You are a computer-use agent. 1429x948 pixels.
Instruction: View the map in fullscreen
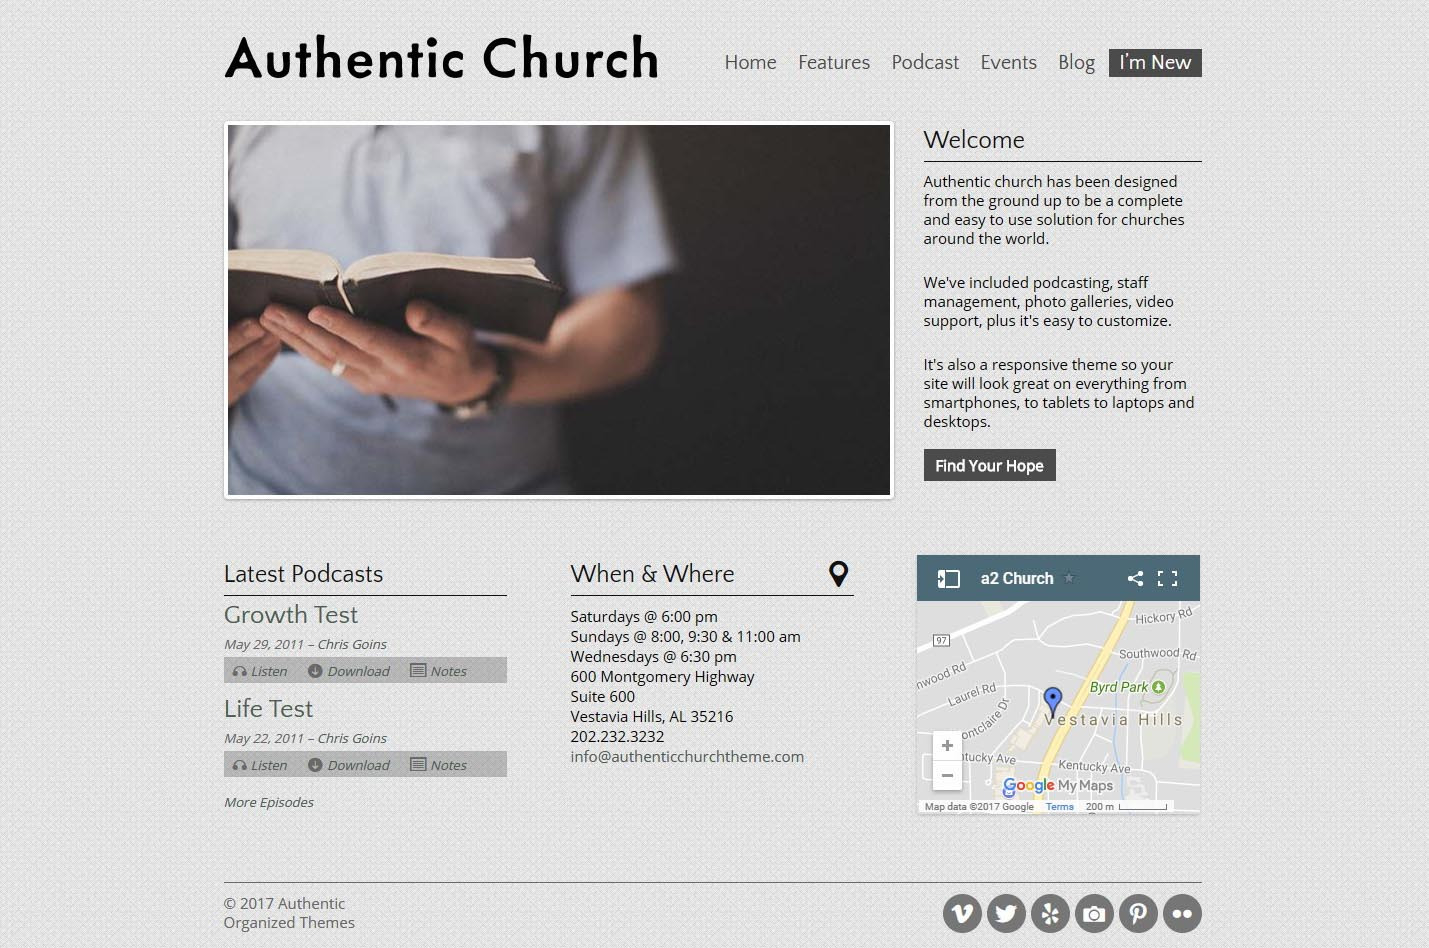[1167, 578]
